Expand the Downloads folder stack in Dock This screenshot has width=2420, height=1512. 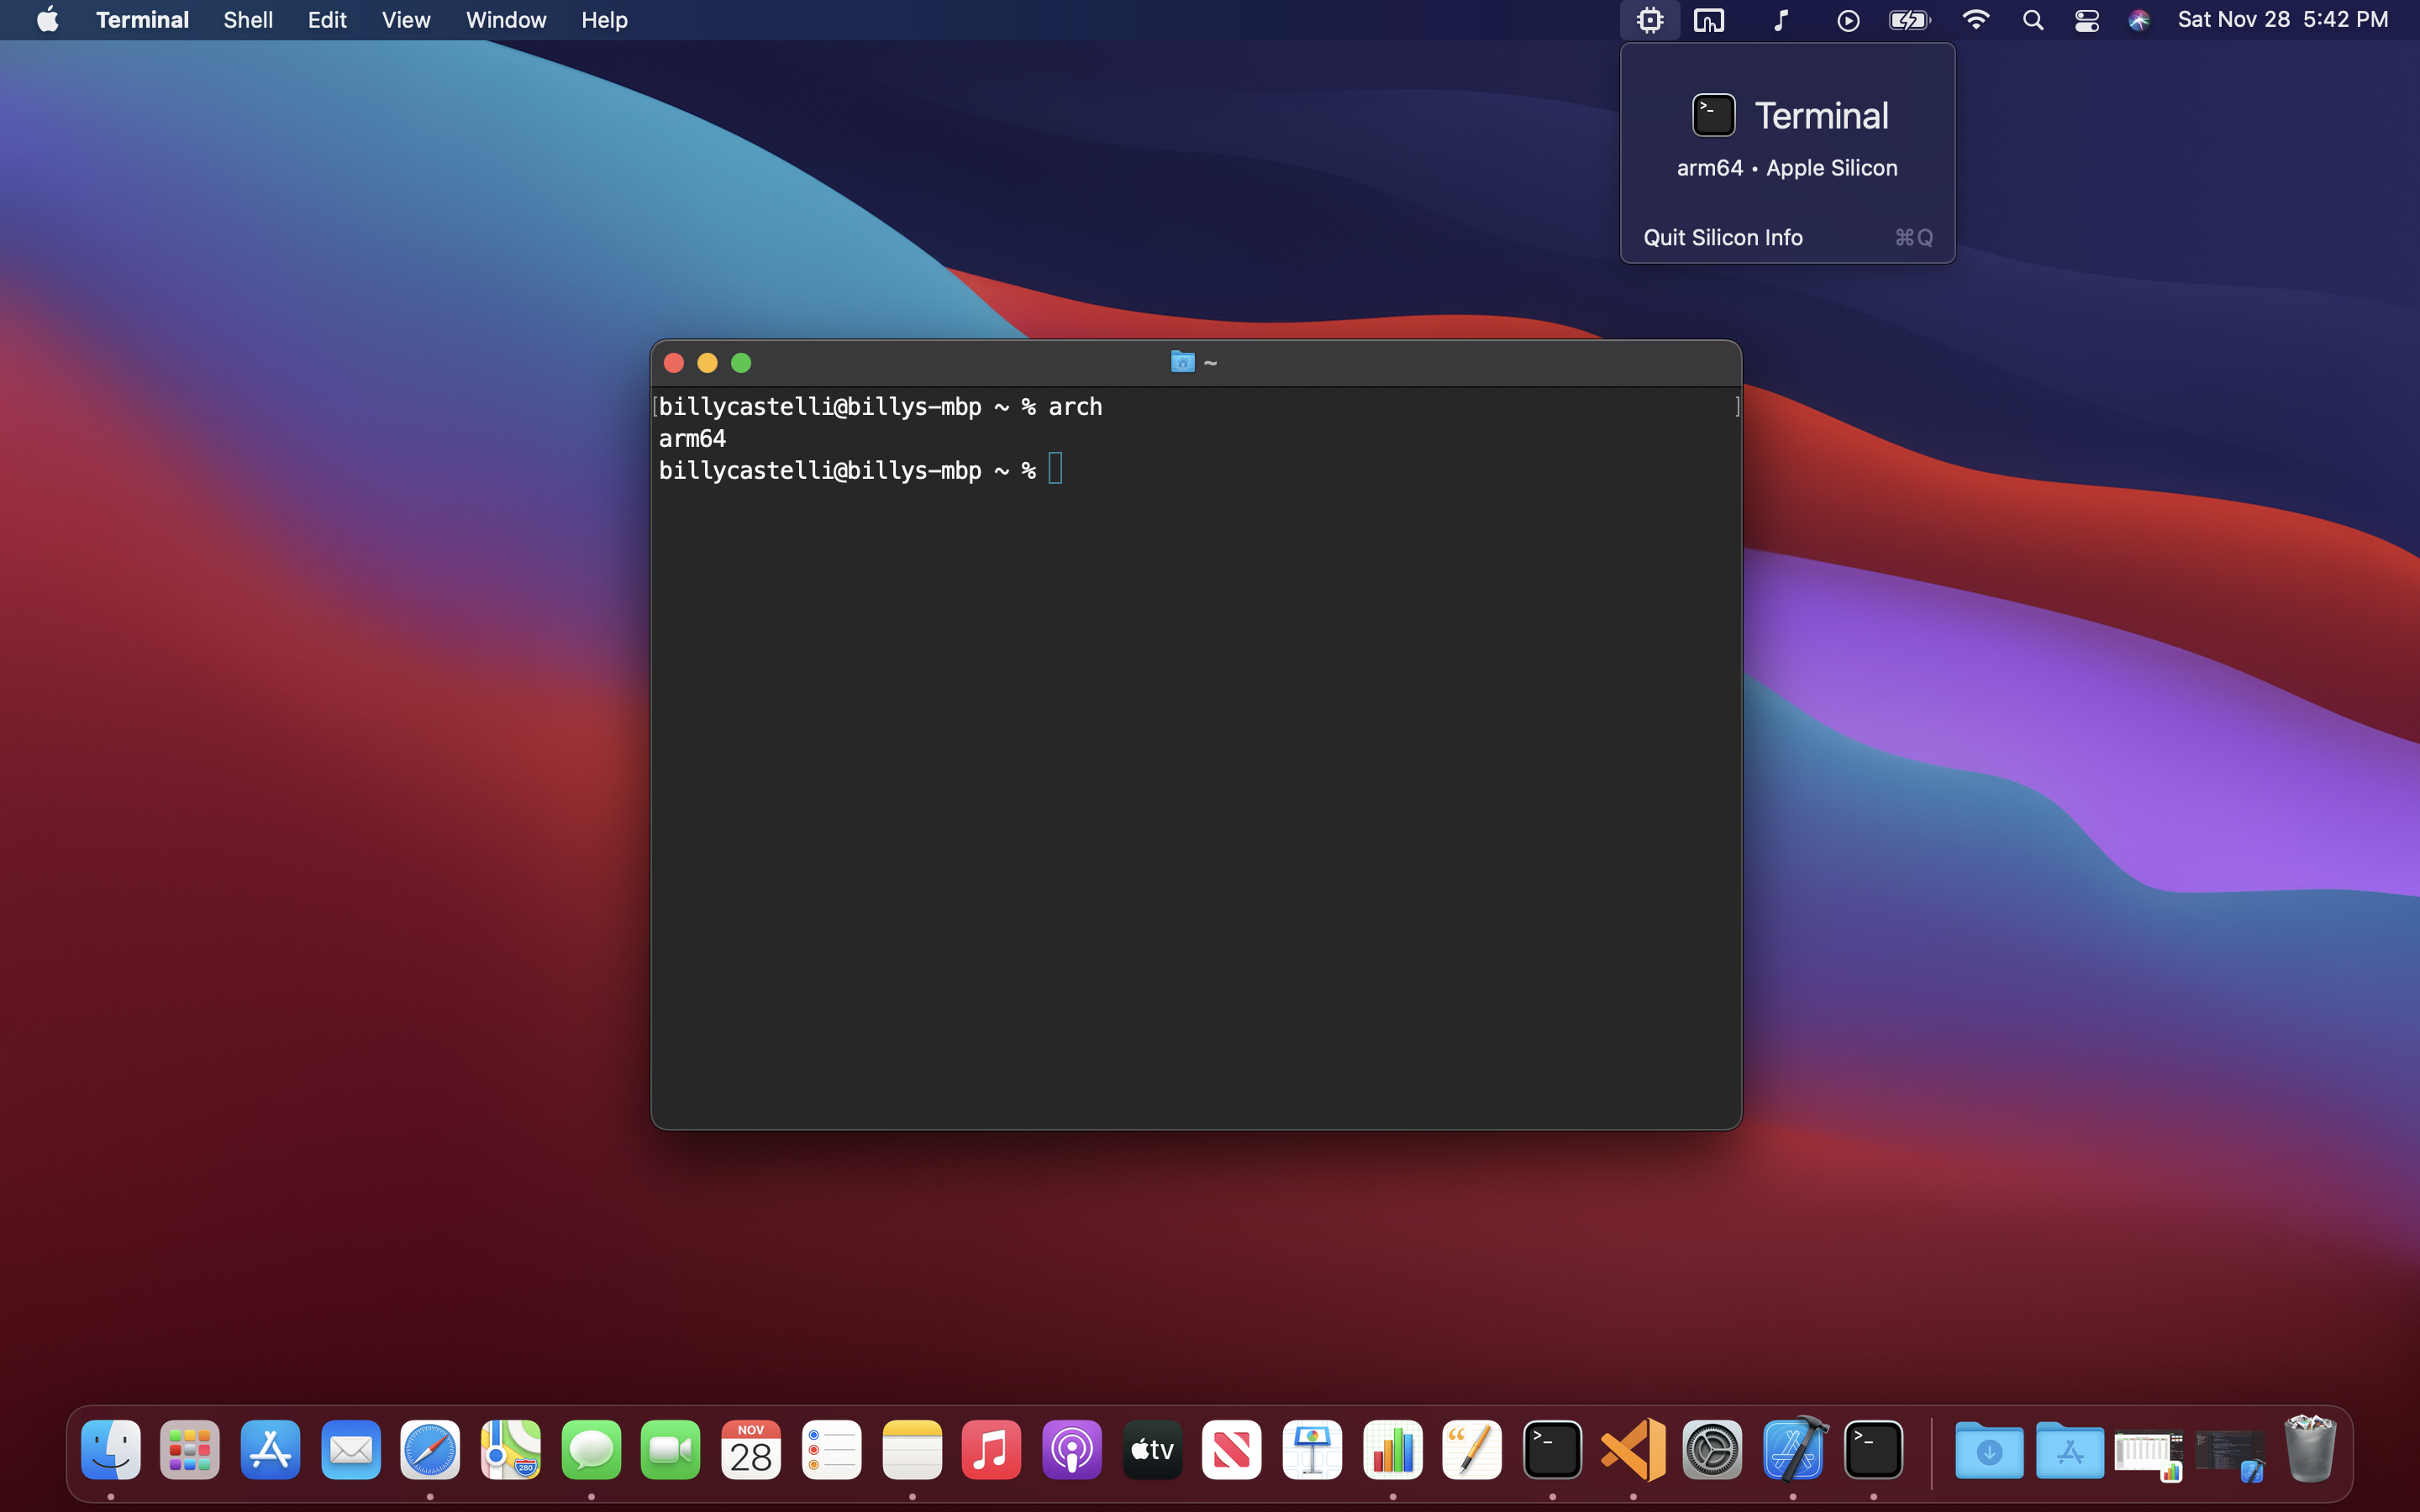pyautogui.click(x=1988, y=1449)
